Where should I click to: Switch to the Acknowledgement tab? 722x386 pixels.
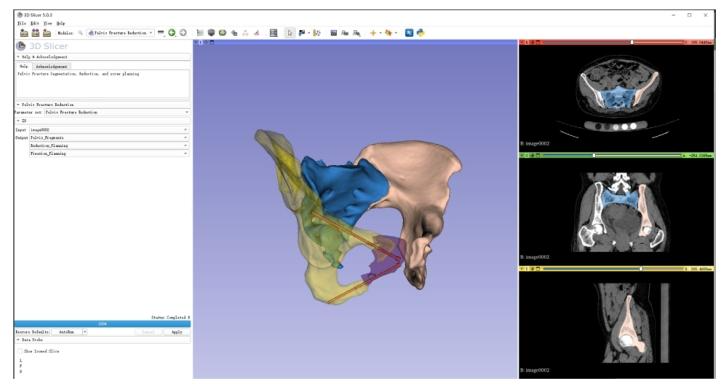click(51, 66)
